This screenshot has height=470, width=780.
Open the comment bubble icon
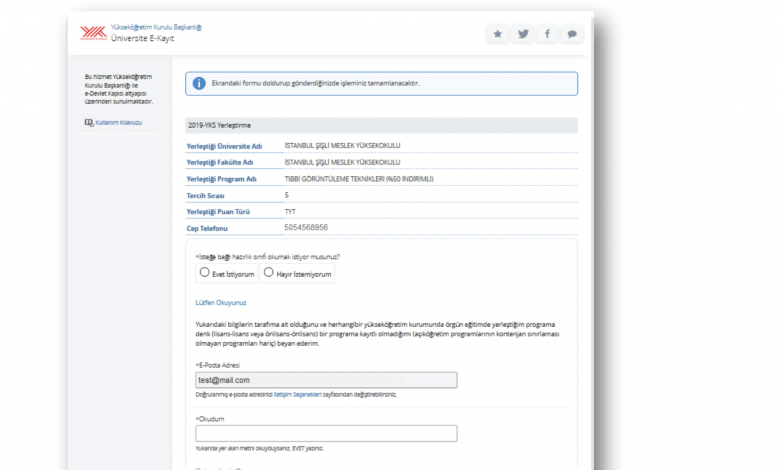coord(572,34)
